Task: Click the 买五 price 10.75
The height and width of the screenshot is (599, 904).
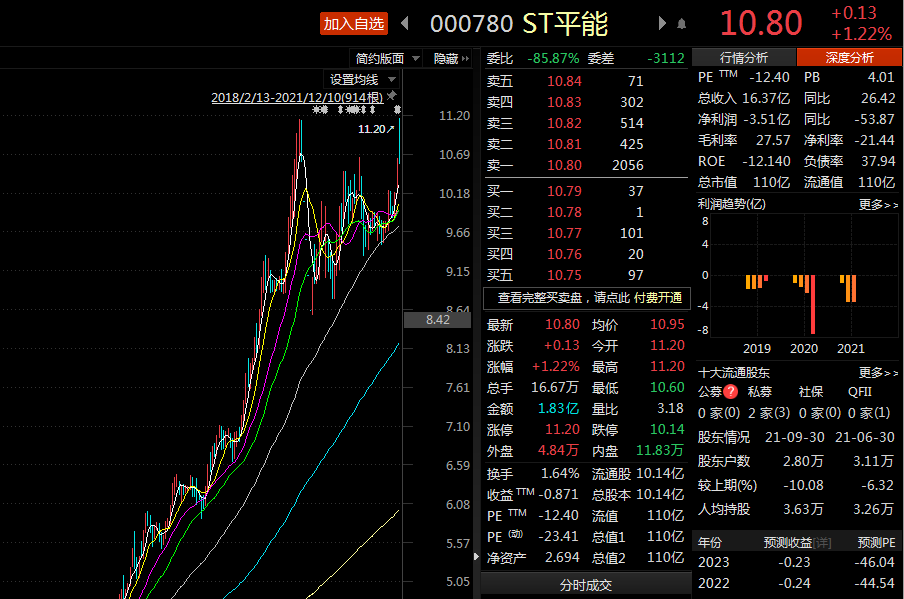Action: click(x=564, y=275)
